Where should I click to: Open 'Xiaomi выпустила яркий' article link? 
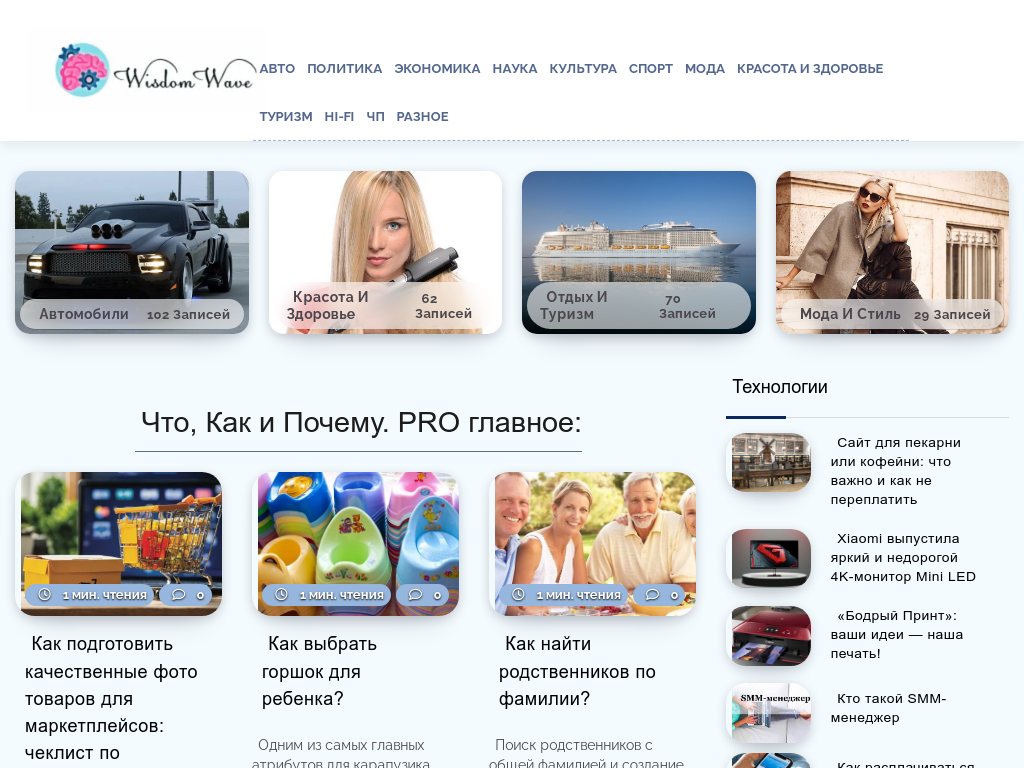(x=903, y=558)
